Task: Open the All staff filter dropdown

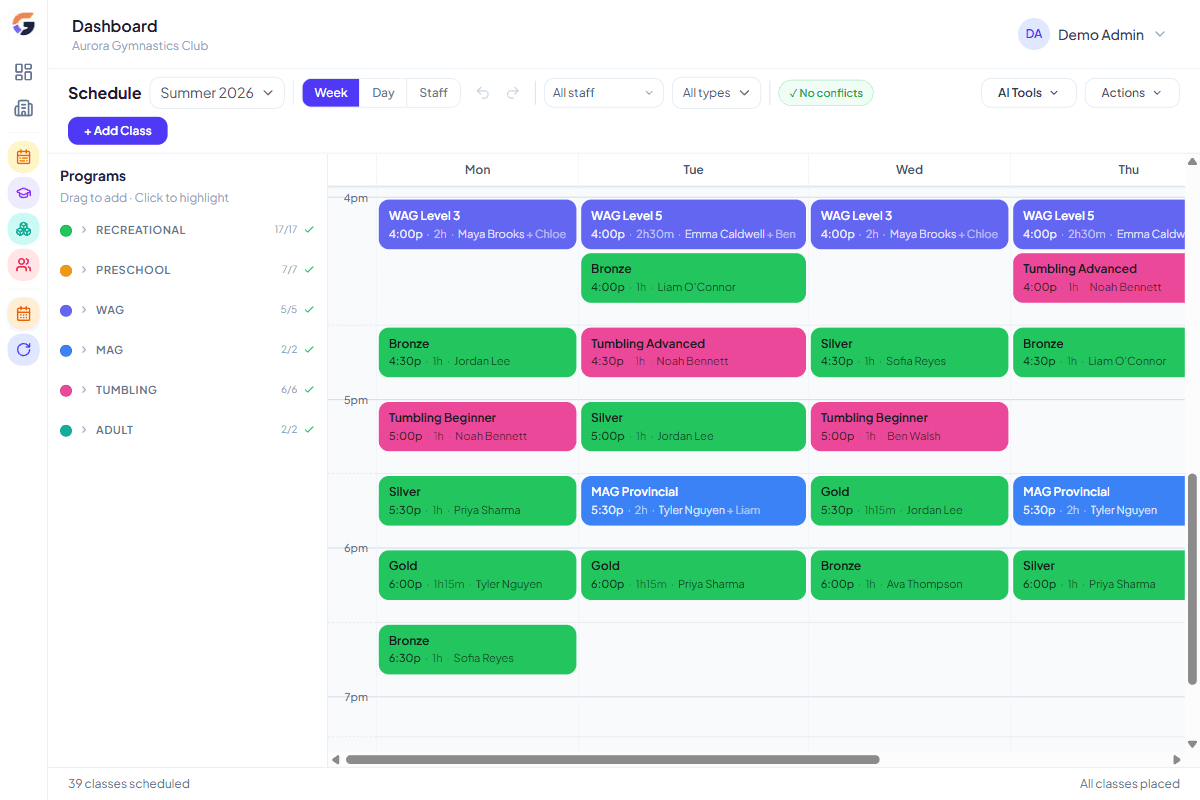Action: point(604,93)
